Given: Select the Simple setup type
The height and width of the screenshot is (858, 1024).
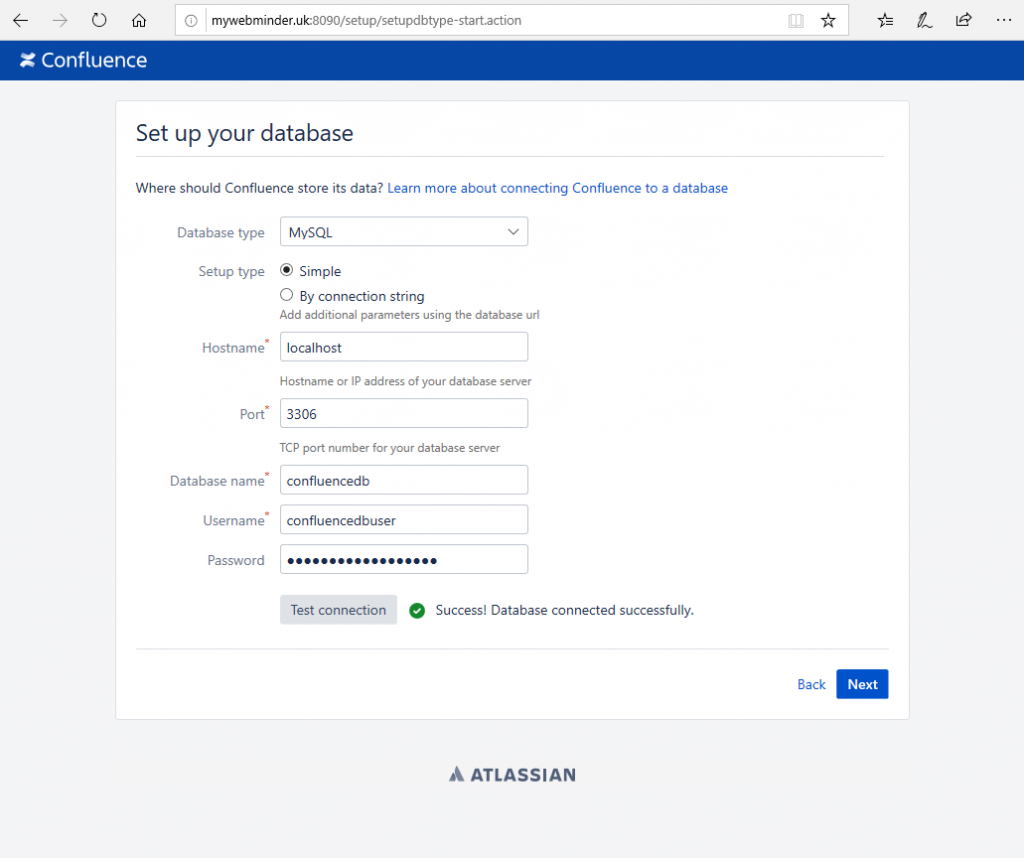Looking at the screenshot, I should [x=286, y=270].
